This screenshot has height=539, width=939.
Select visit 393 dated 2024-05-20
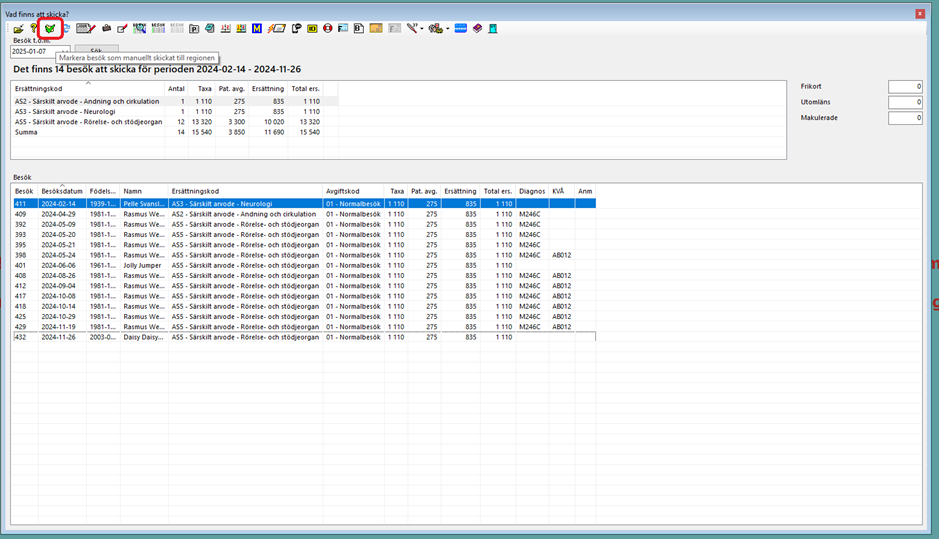tap(304, 234)
